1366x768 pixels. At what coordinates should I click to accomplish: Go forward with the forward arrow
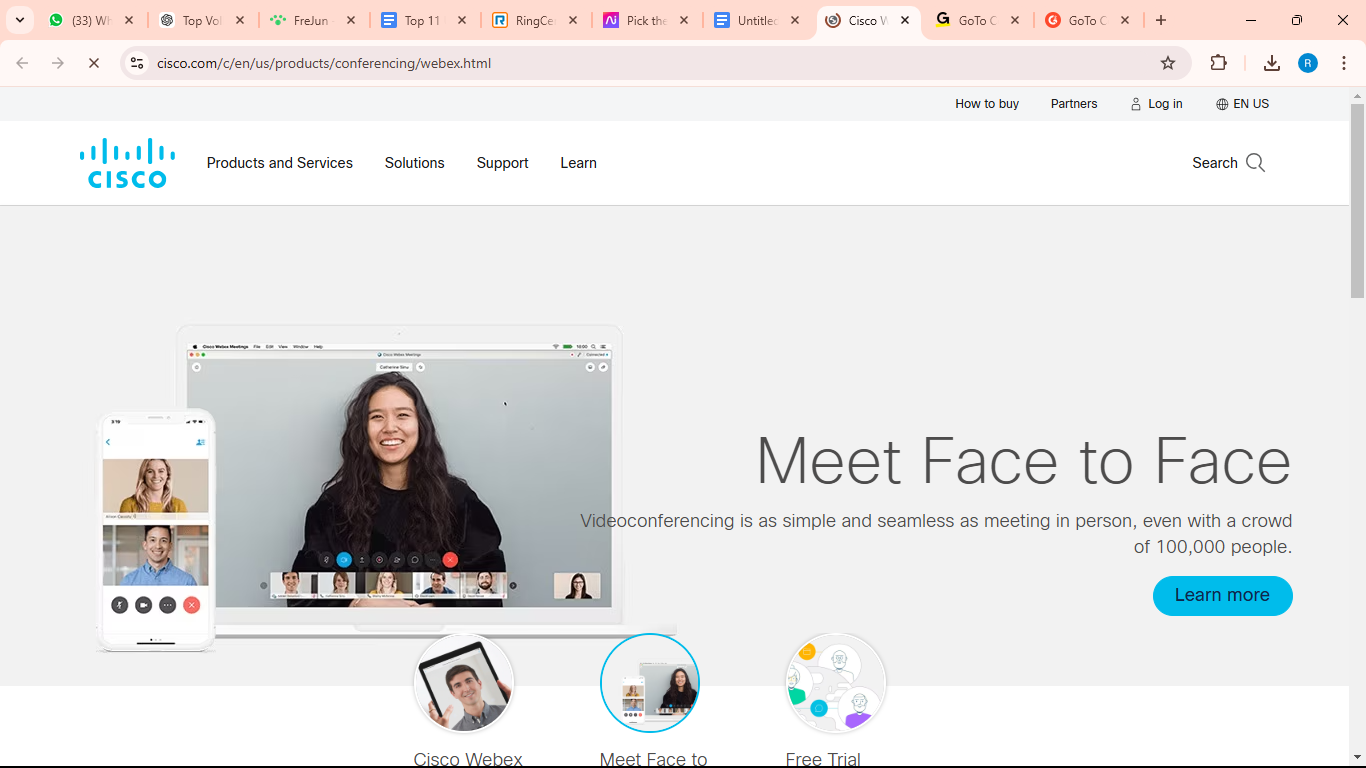click(x=58, y=63)
